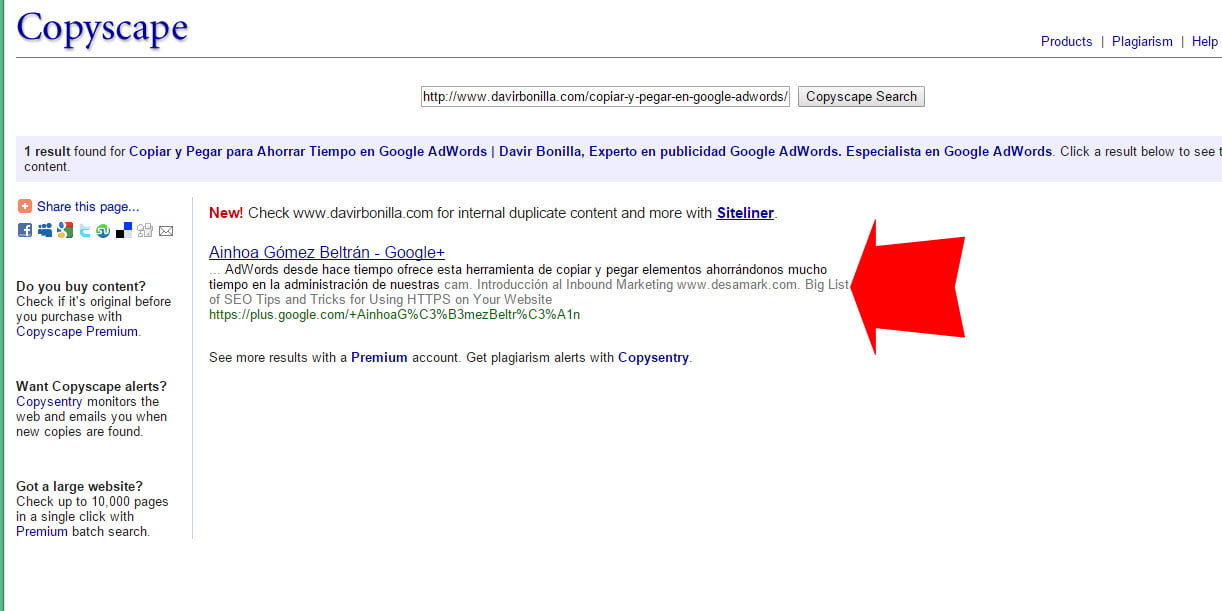Click the Digg share icon

[145, 231]
